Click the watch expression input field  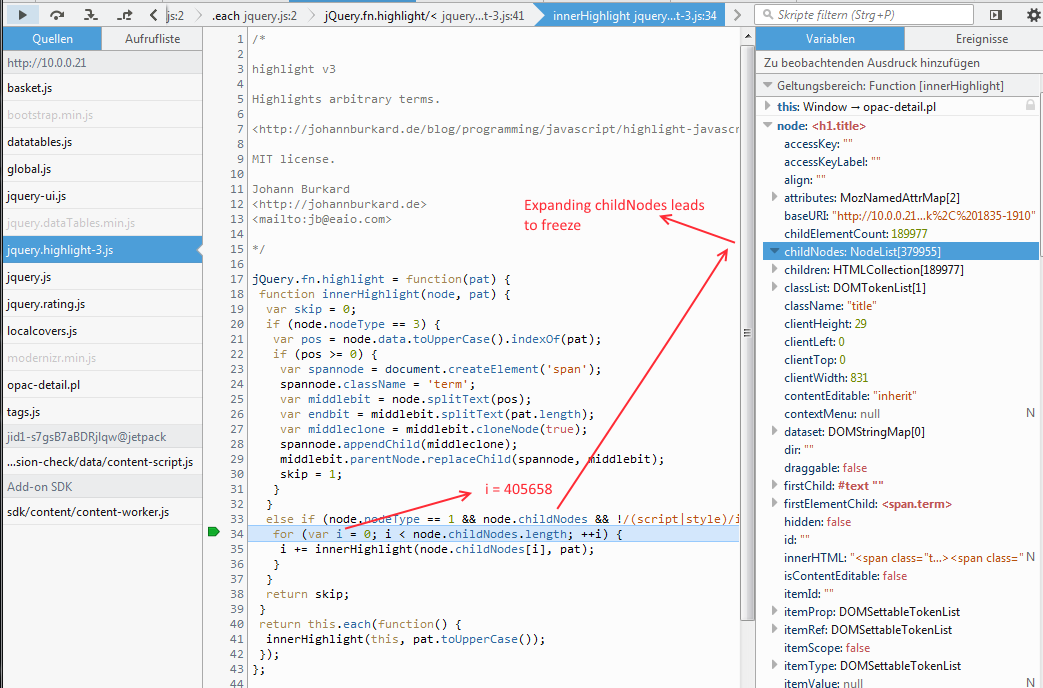point(897,62)
